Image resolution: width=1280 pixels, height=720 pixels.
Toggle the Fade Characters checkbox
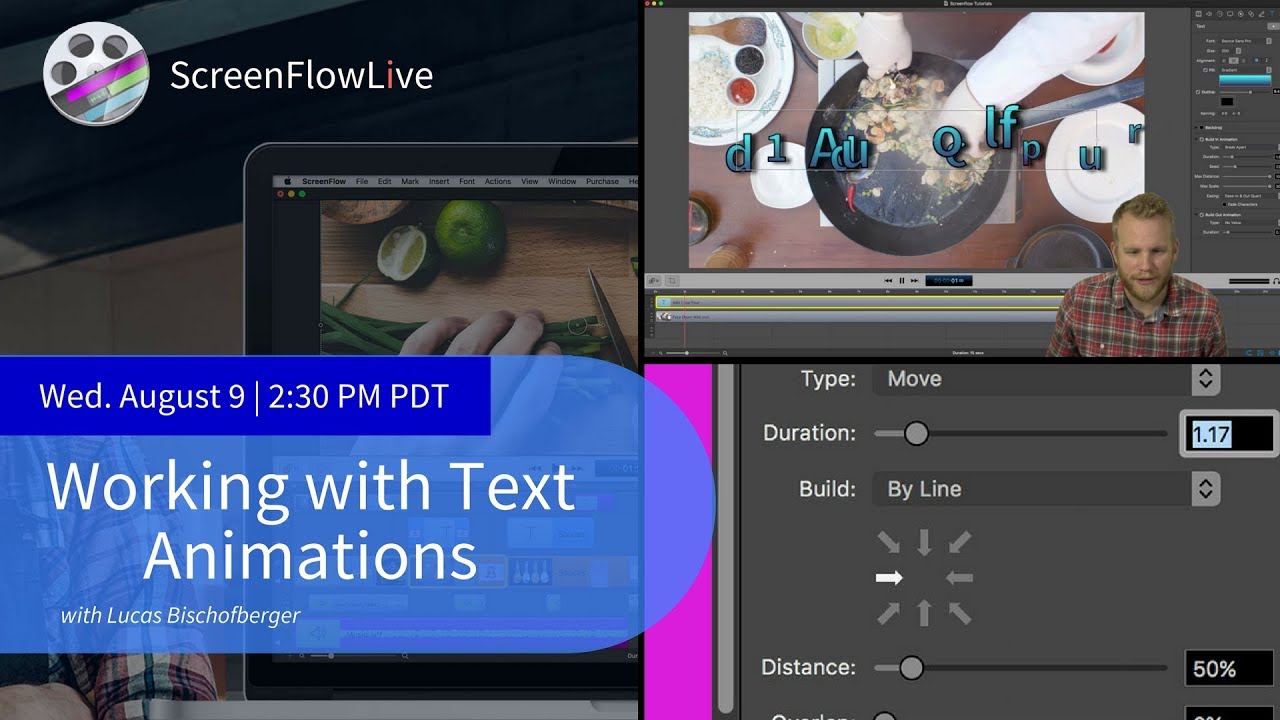(1224, 205)
